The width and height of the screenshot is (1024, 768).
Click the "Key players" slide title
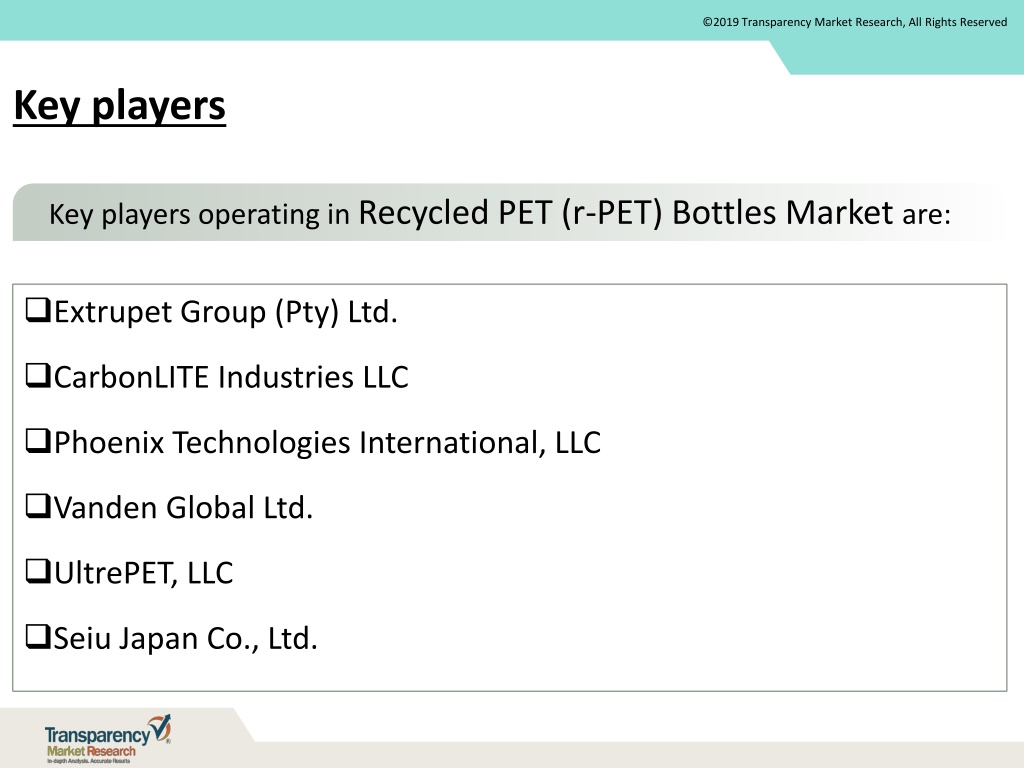click(120, 106)
